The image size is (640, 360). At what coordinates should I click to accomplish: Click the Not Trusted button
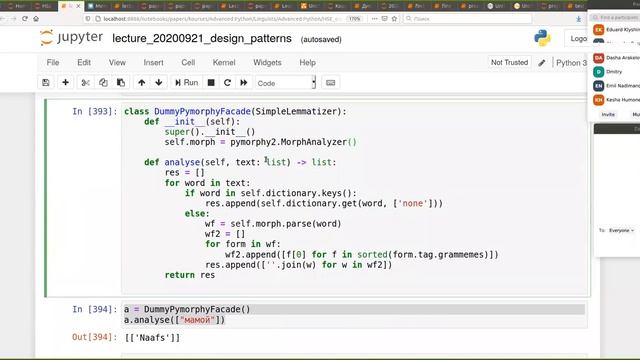click(x=509, y=62)
